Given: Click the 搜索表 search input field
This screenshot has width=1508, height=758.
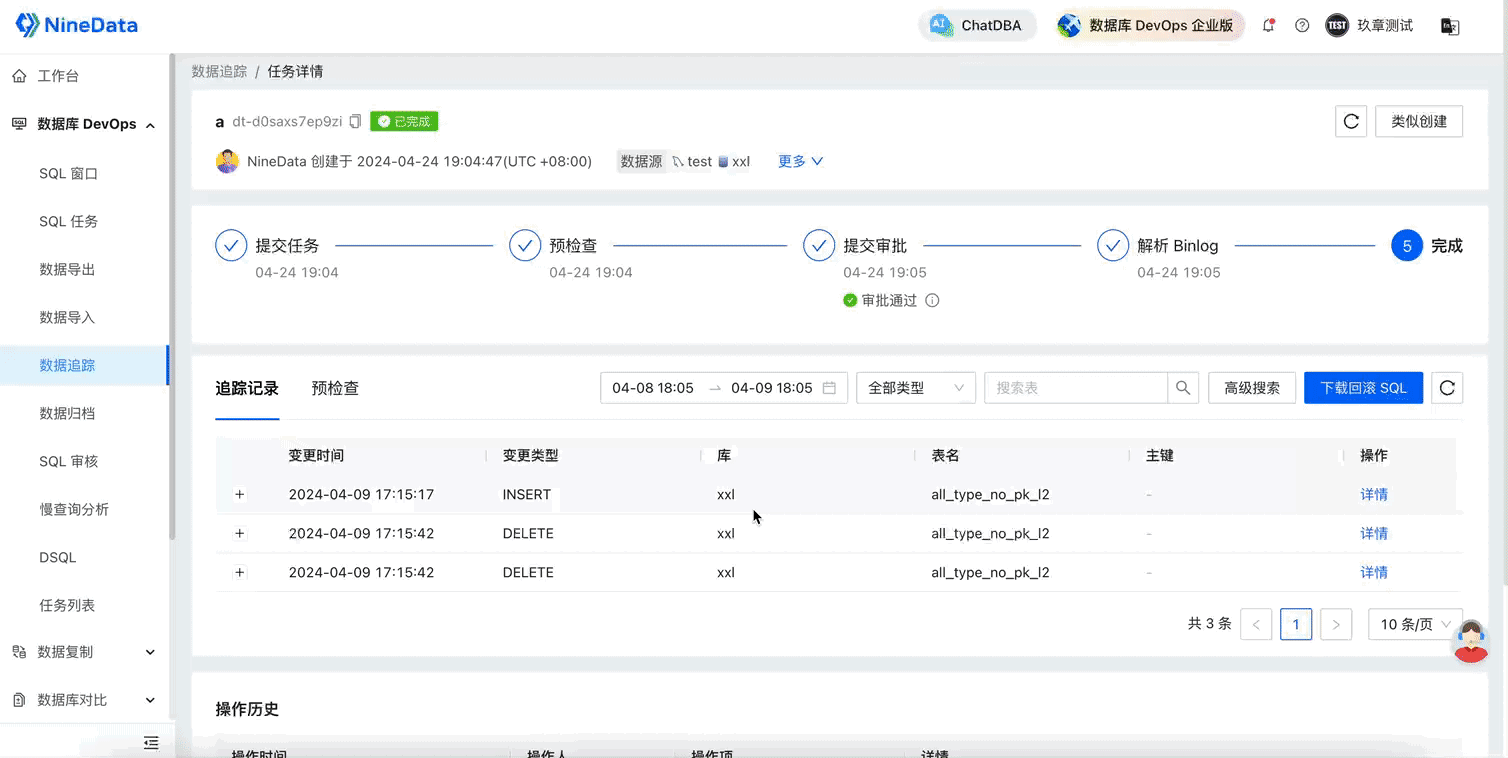Looking at the screenshot, I should (1075, 388).
